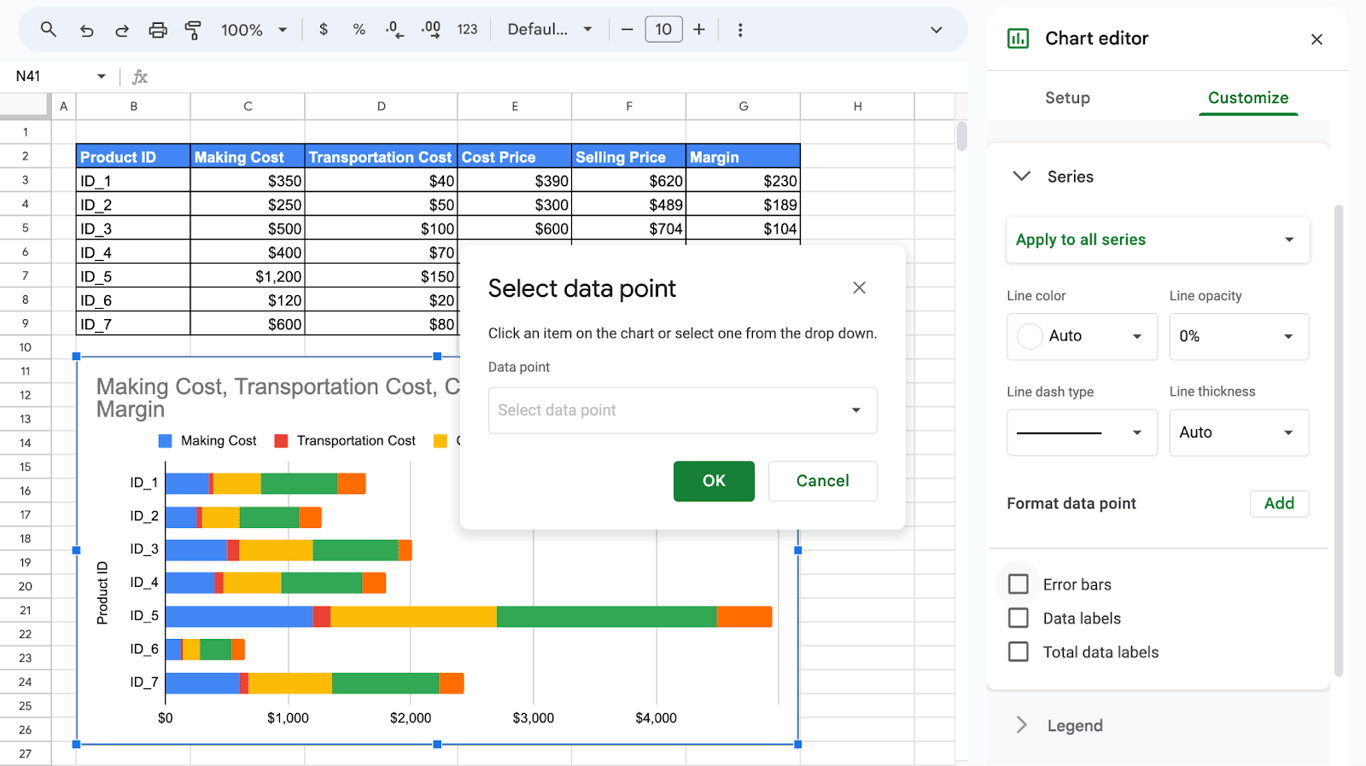Close the Chart editor panel
The width and height of the screenshot is (1366, 766).
(x=1316, y=39)
